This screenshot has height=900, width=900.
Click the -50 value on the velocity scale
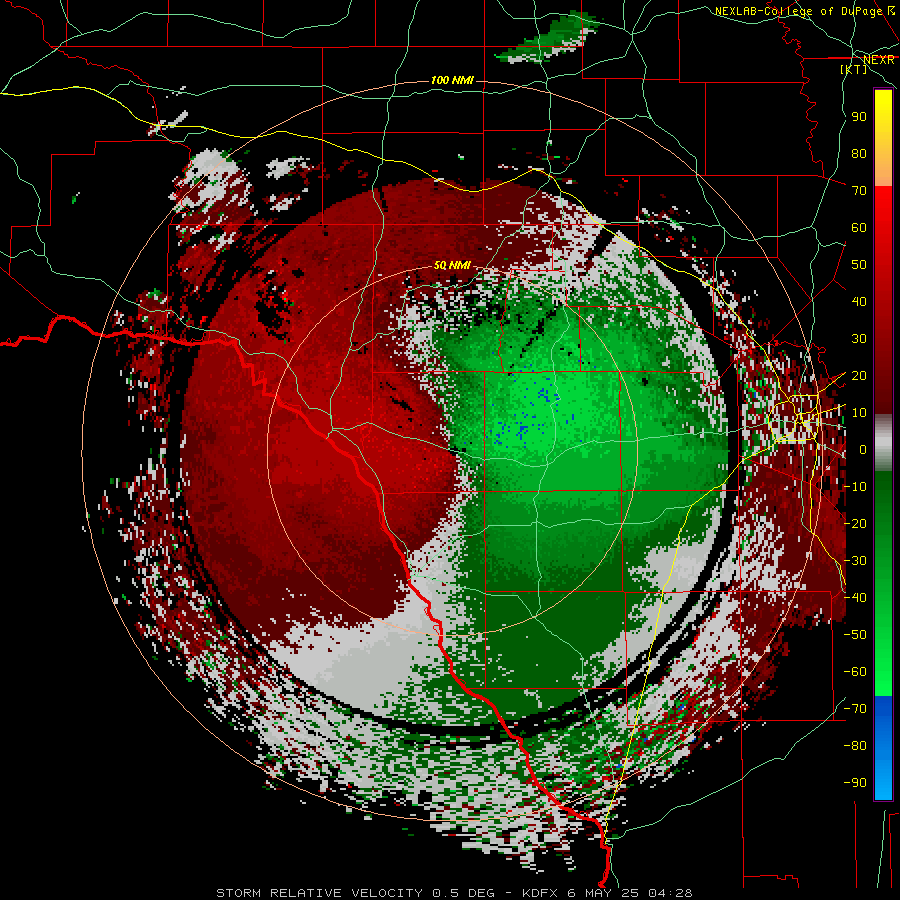855,635
